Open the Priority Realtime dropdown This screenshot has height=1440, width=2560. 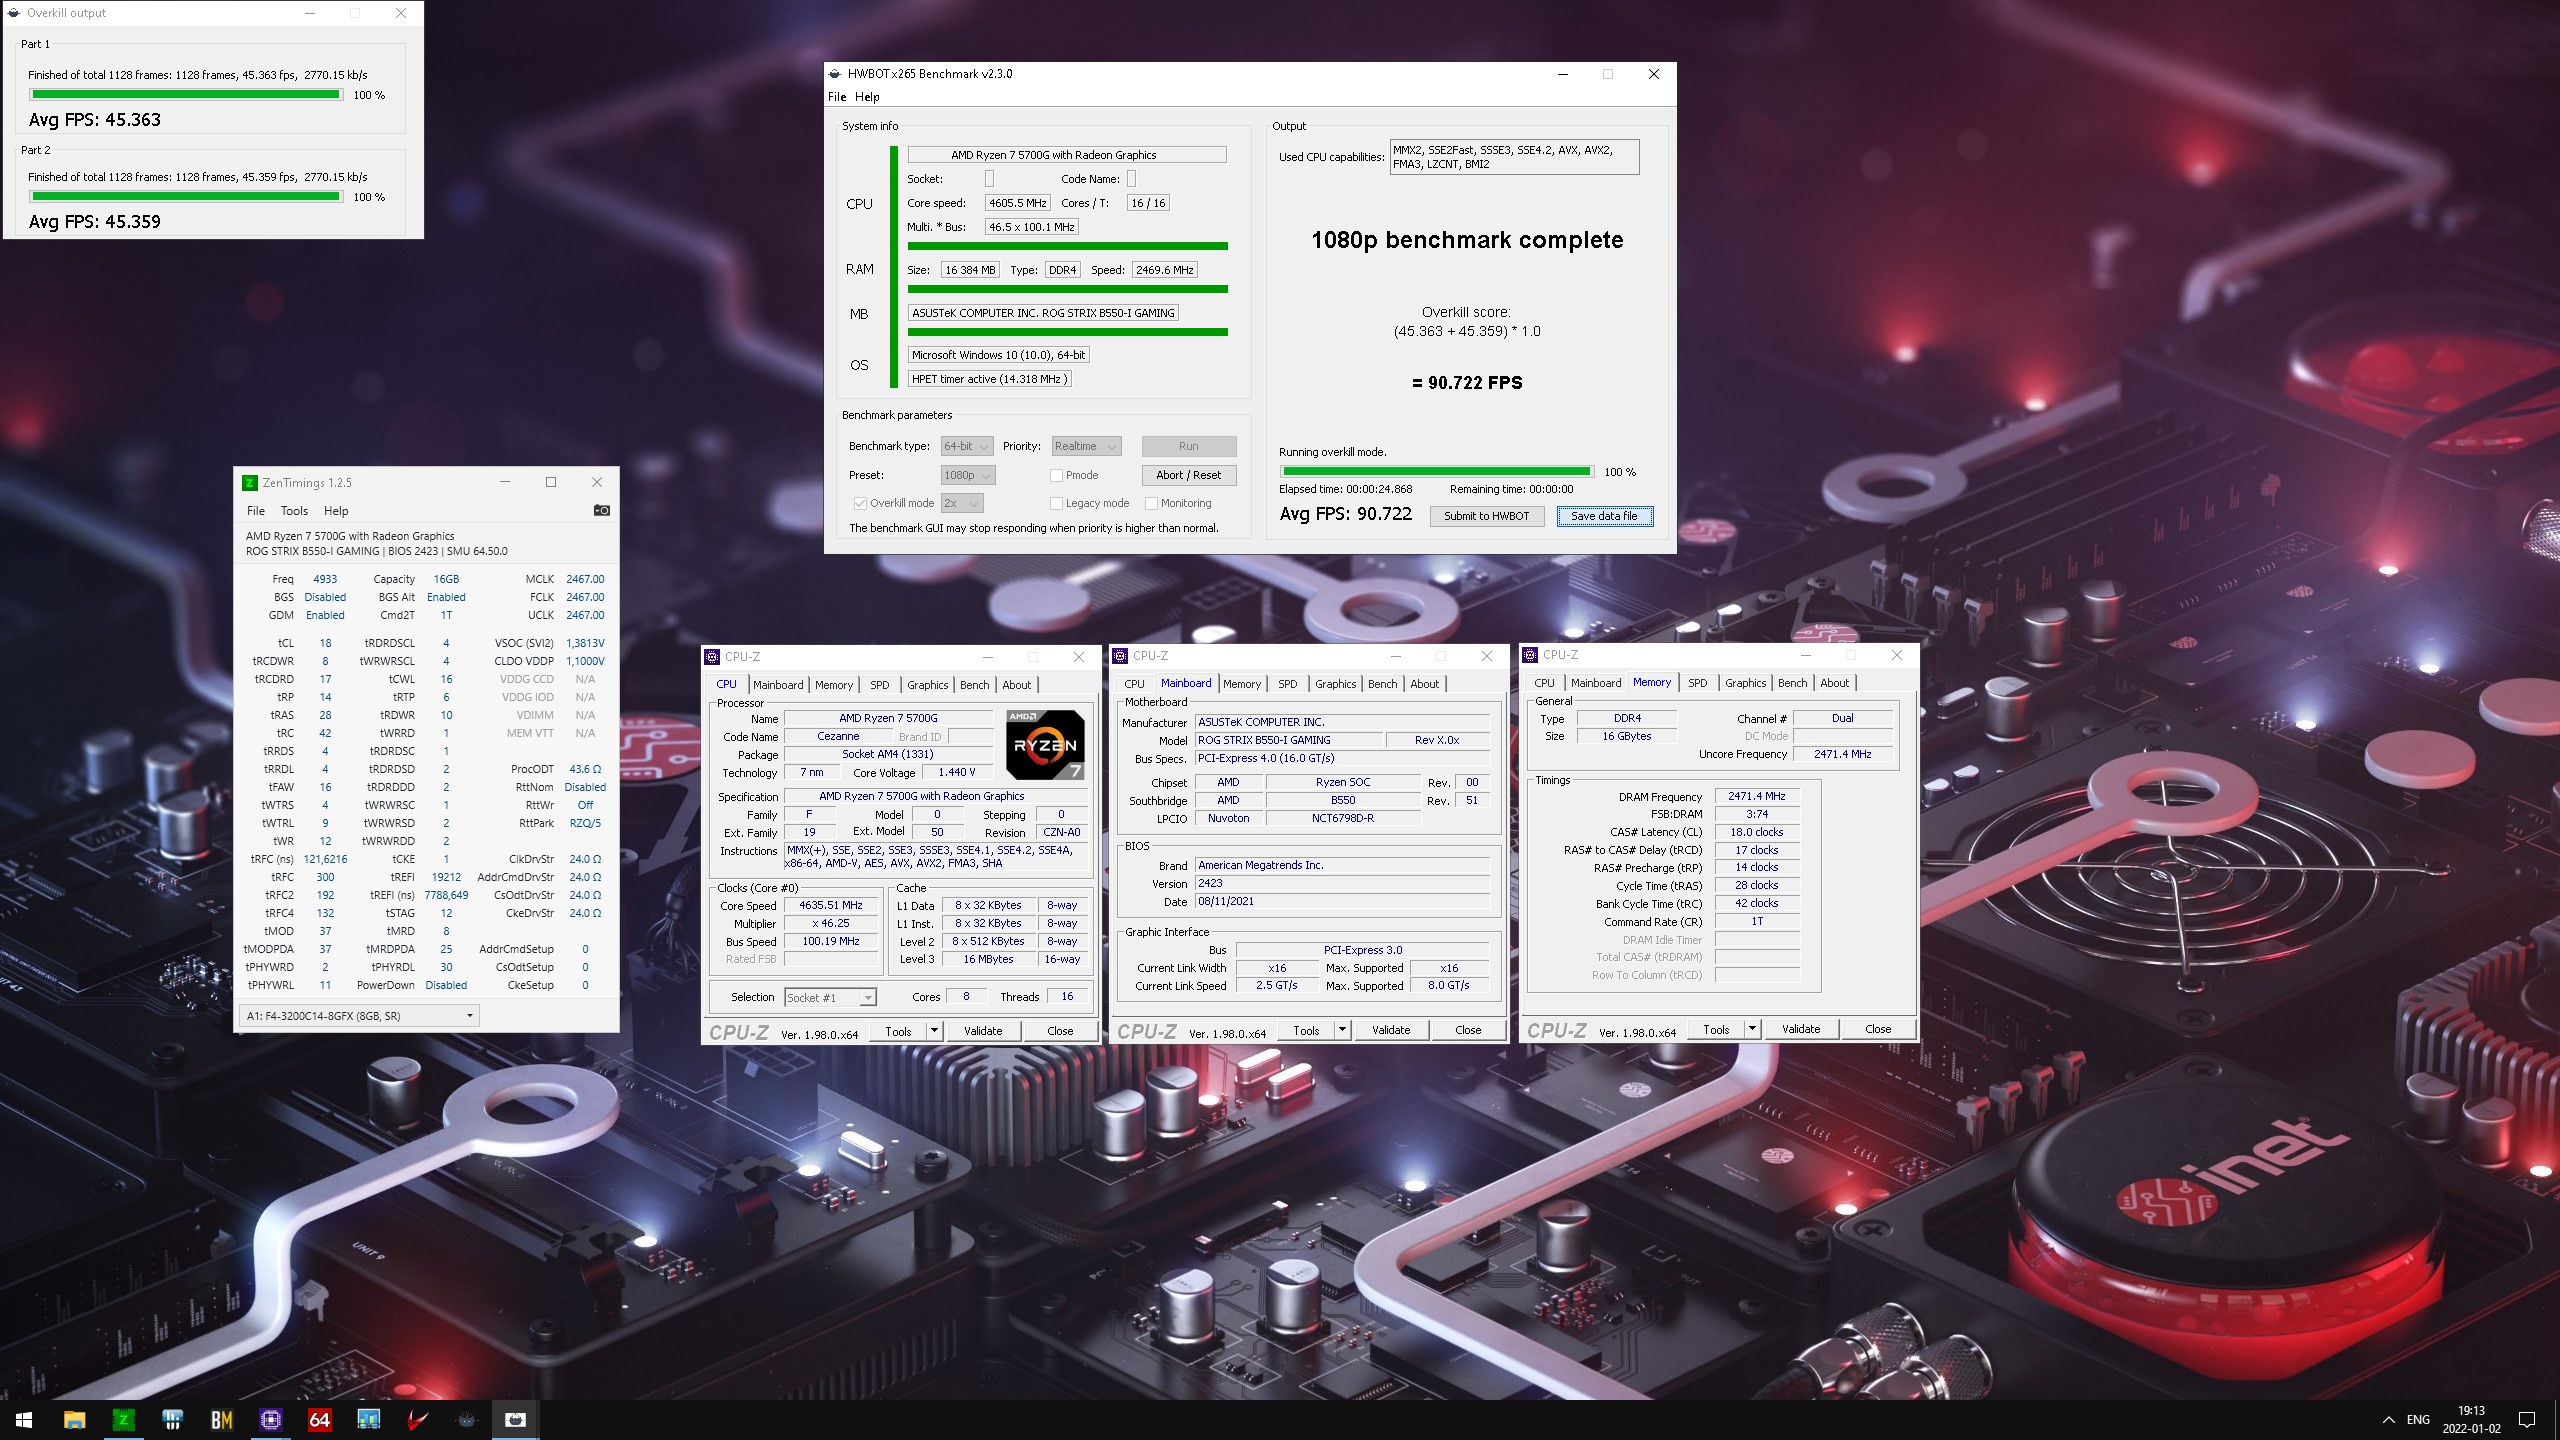click(1086, 446)
